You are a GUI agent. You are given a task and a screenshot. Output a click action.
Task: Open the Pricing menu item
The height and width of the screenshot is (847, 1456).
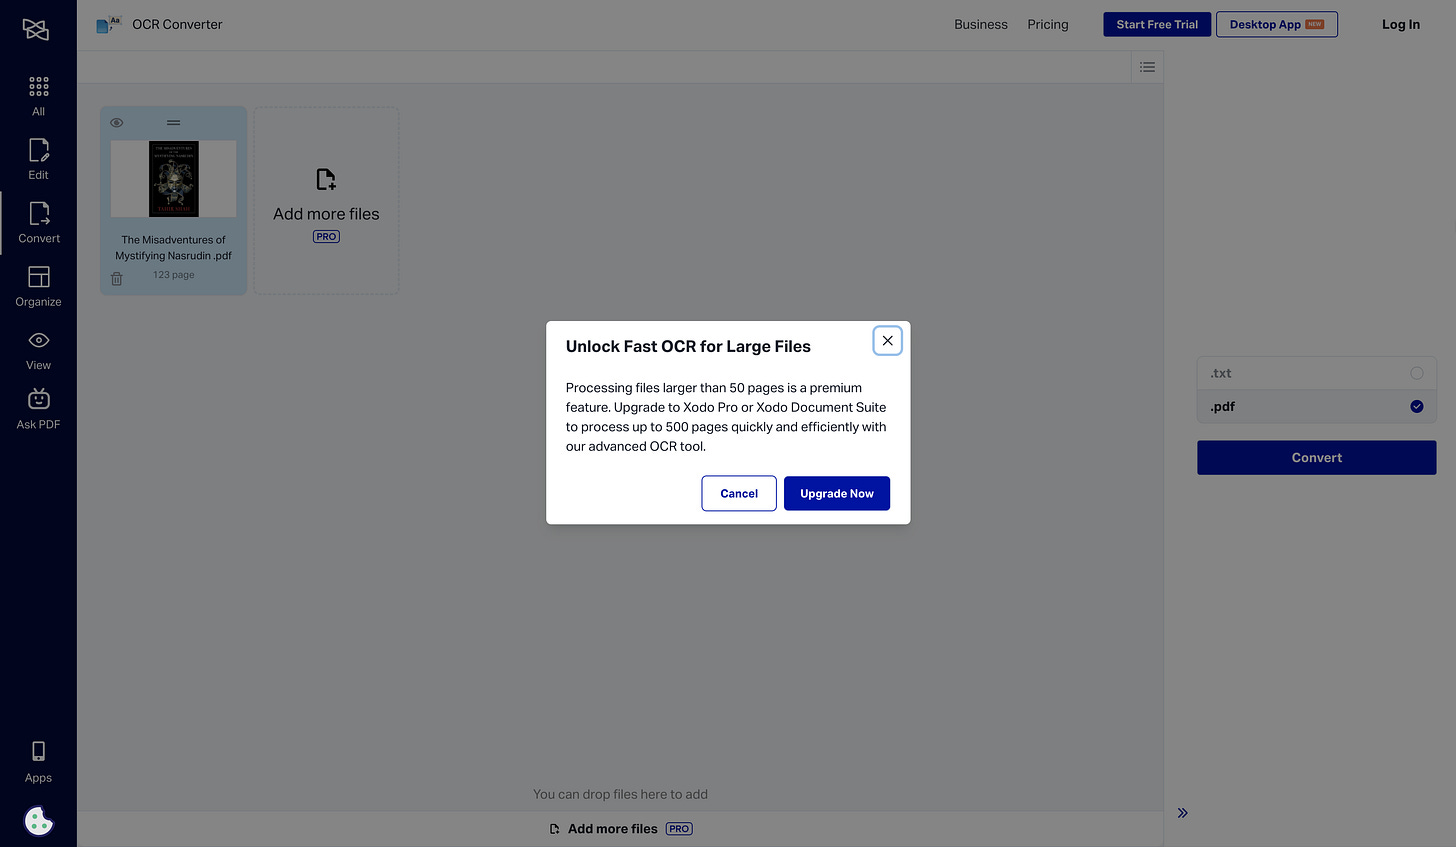pyautogui.click(x=1047, y=24)
